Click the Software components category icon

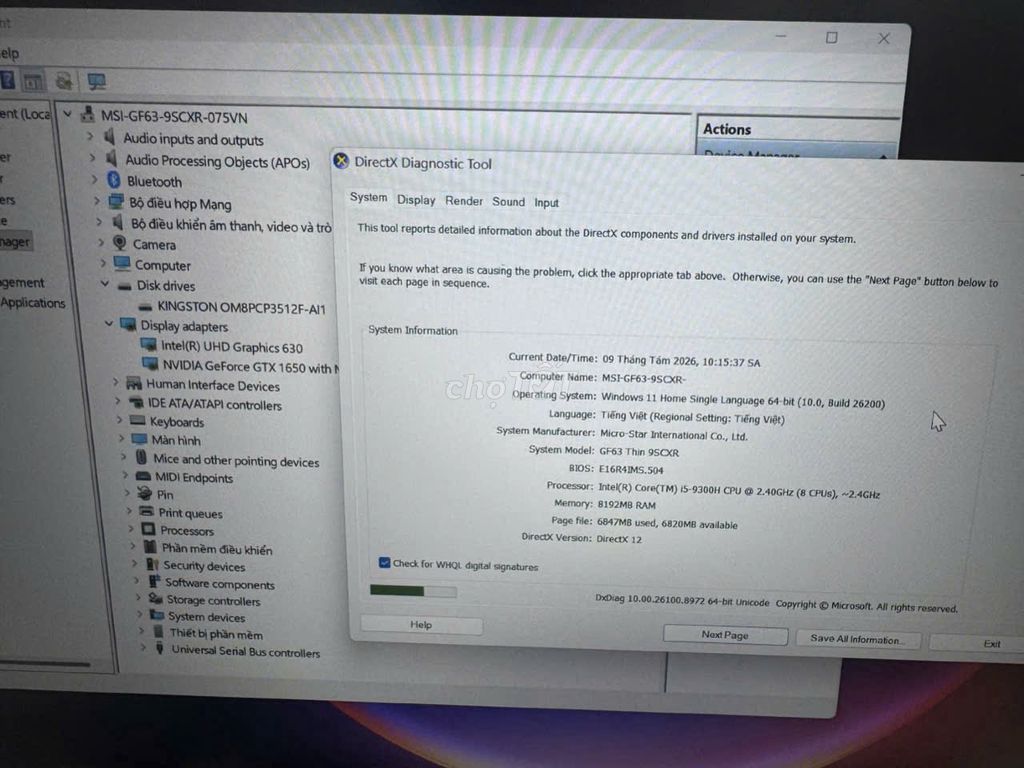click(154, 581)
